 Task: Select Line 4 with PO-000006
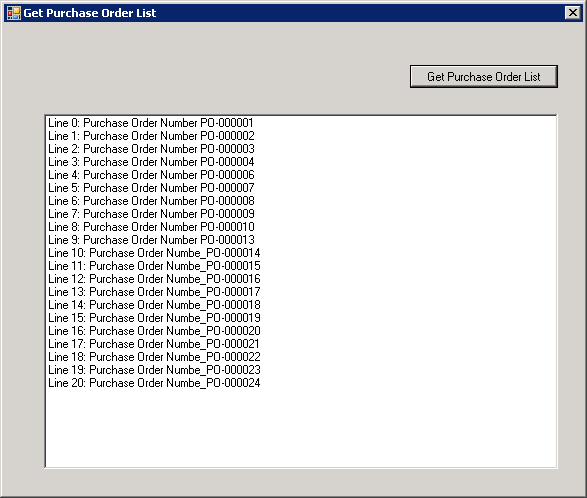pyautogui.click(x=151, y=175)
